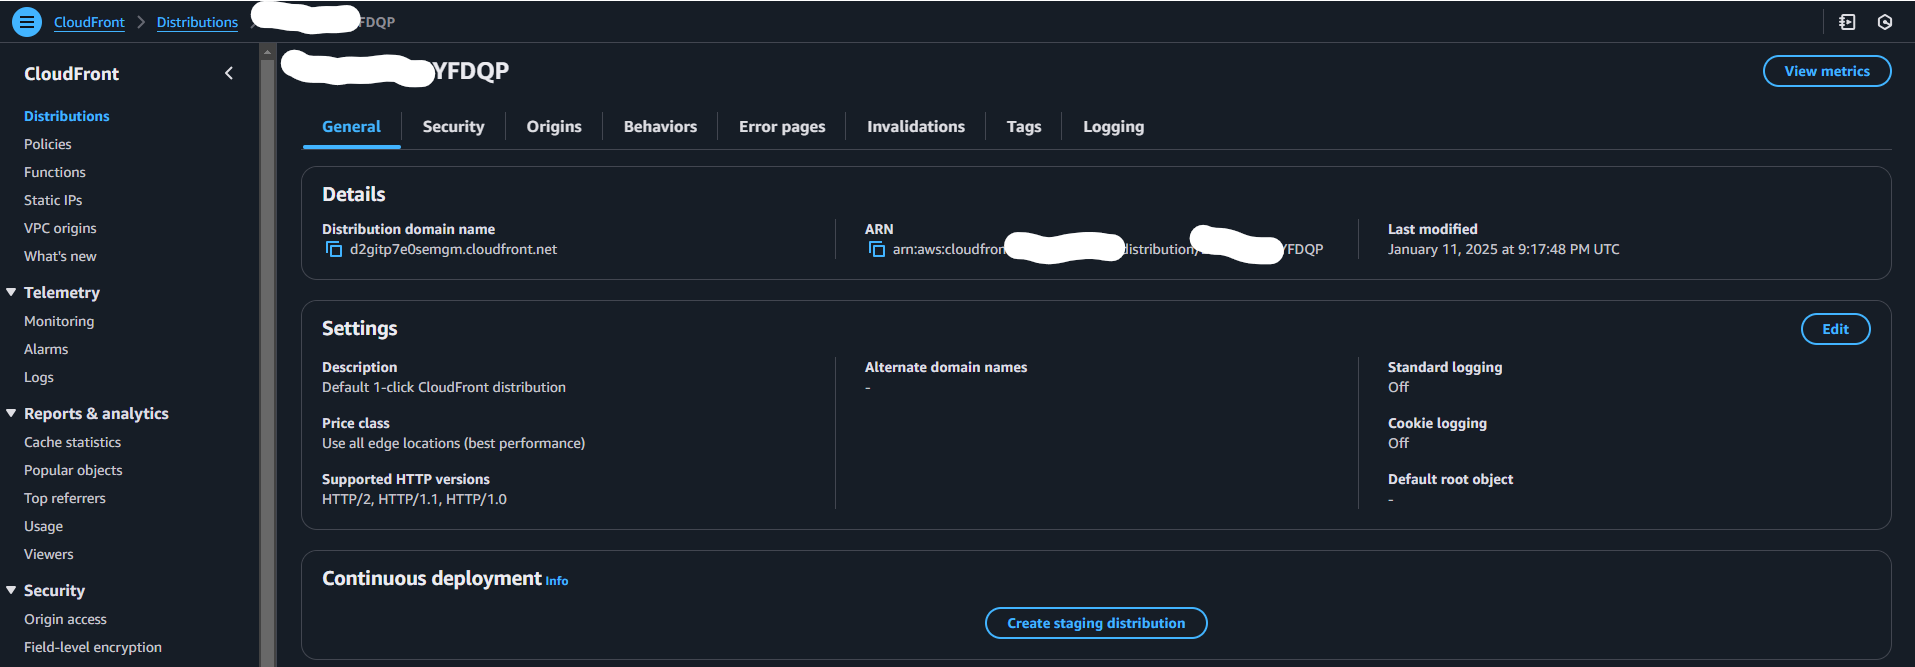Open VPC origins in the sidebar
Viewport: 1915px width, 667px height.
click(x=60, y=228)
